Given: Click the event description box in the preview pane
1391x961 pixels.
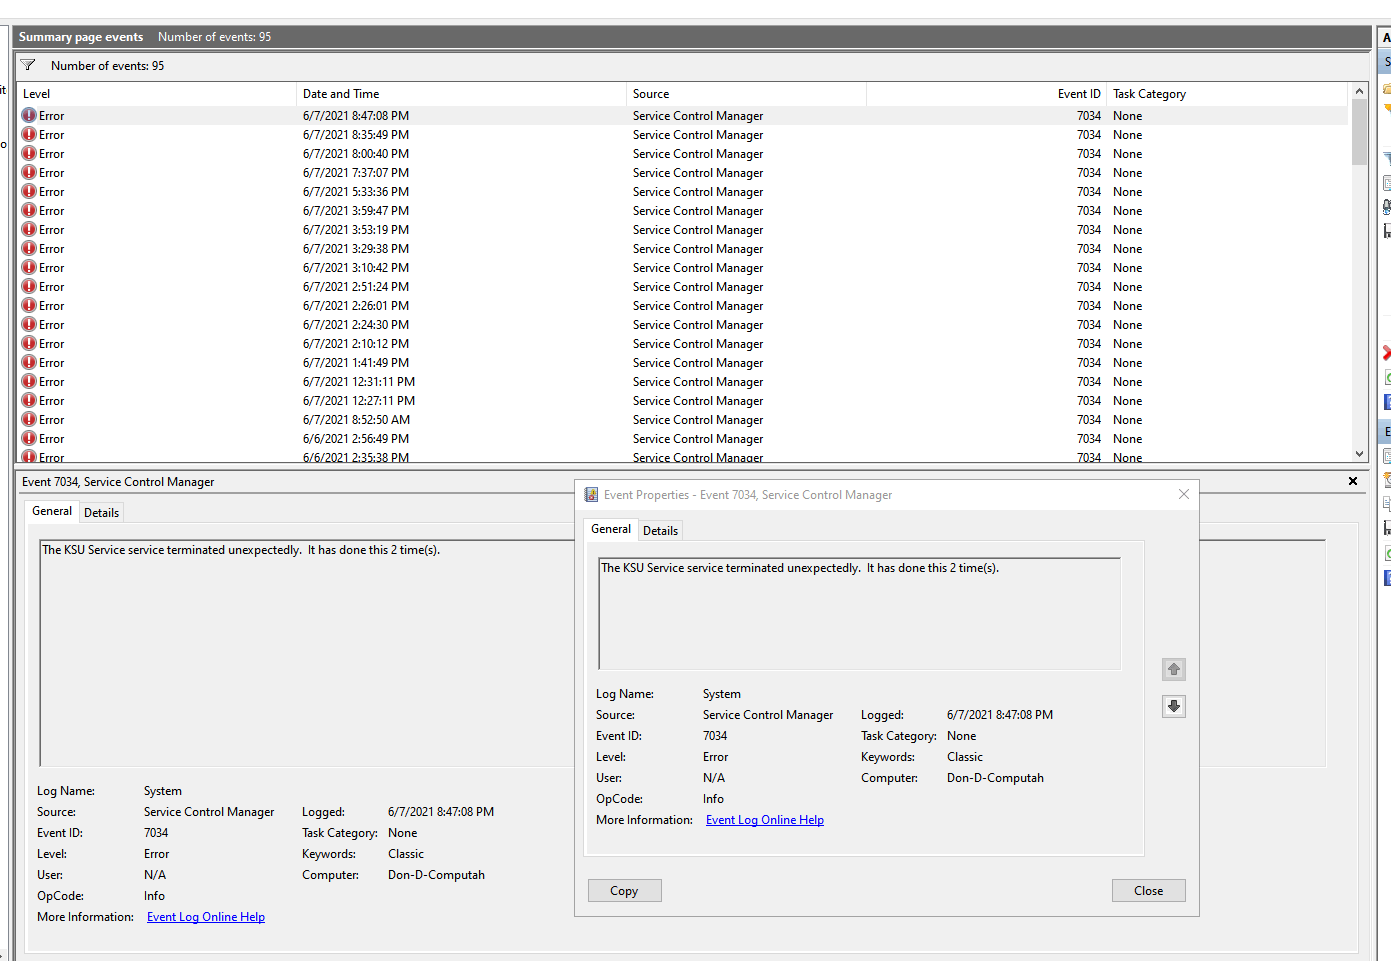Looking at the screenshot, I should (306, 653).
